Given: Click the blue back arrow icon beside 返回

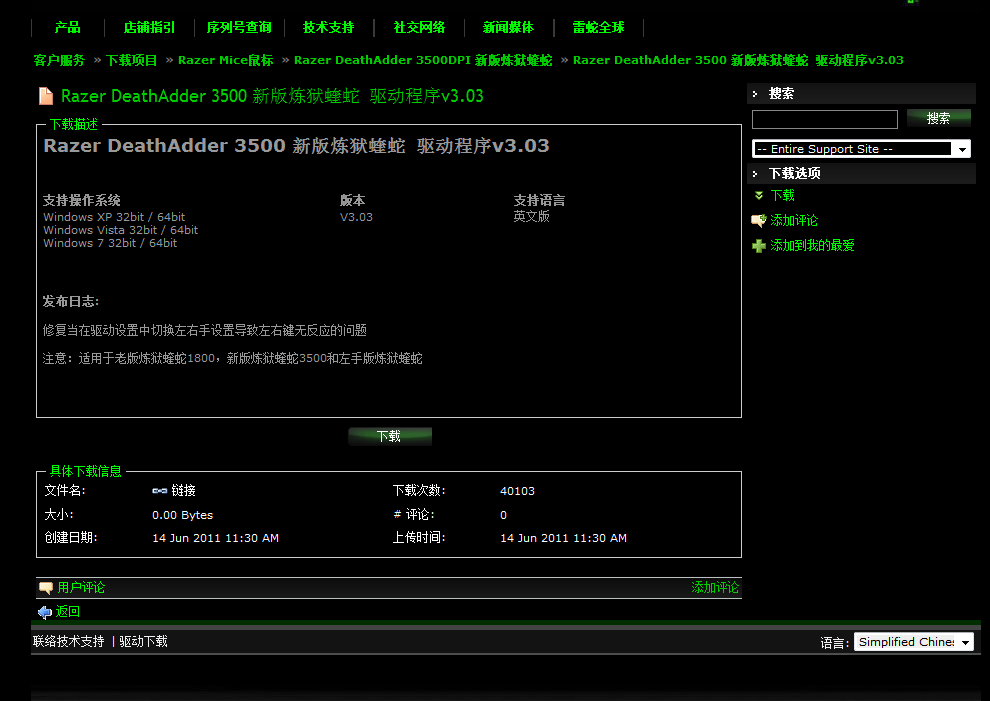Looking at the screenshot, I should (x=45, y=612).
